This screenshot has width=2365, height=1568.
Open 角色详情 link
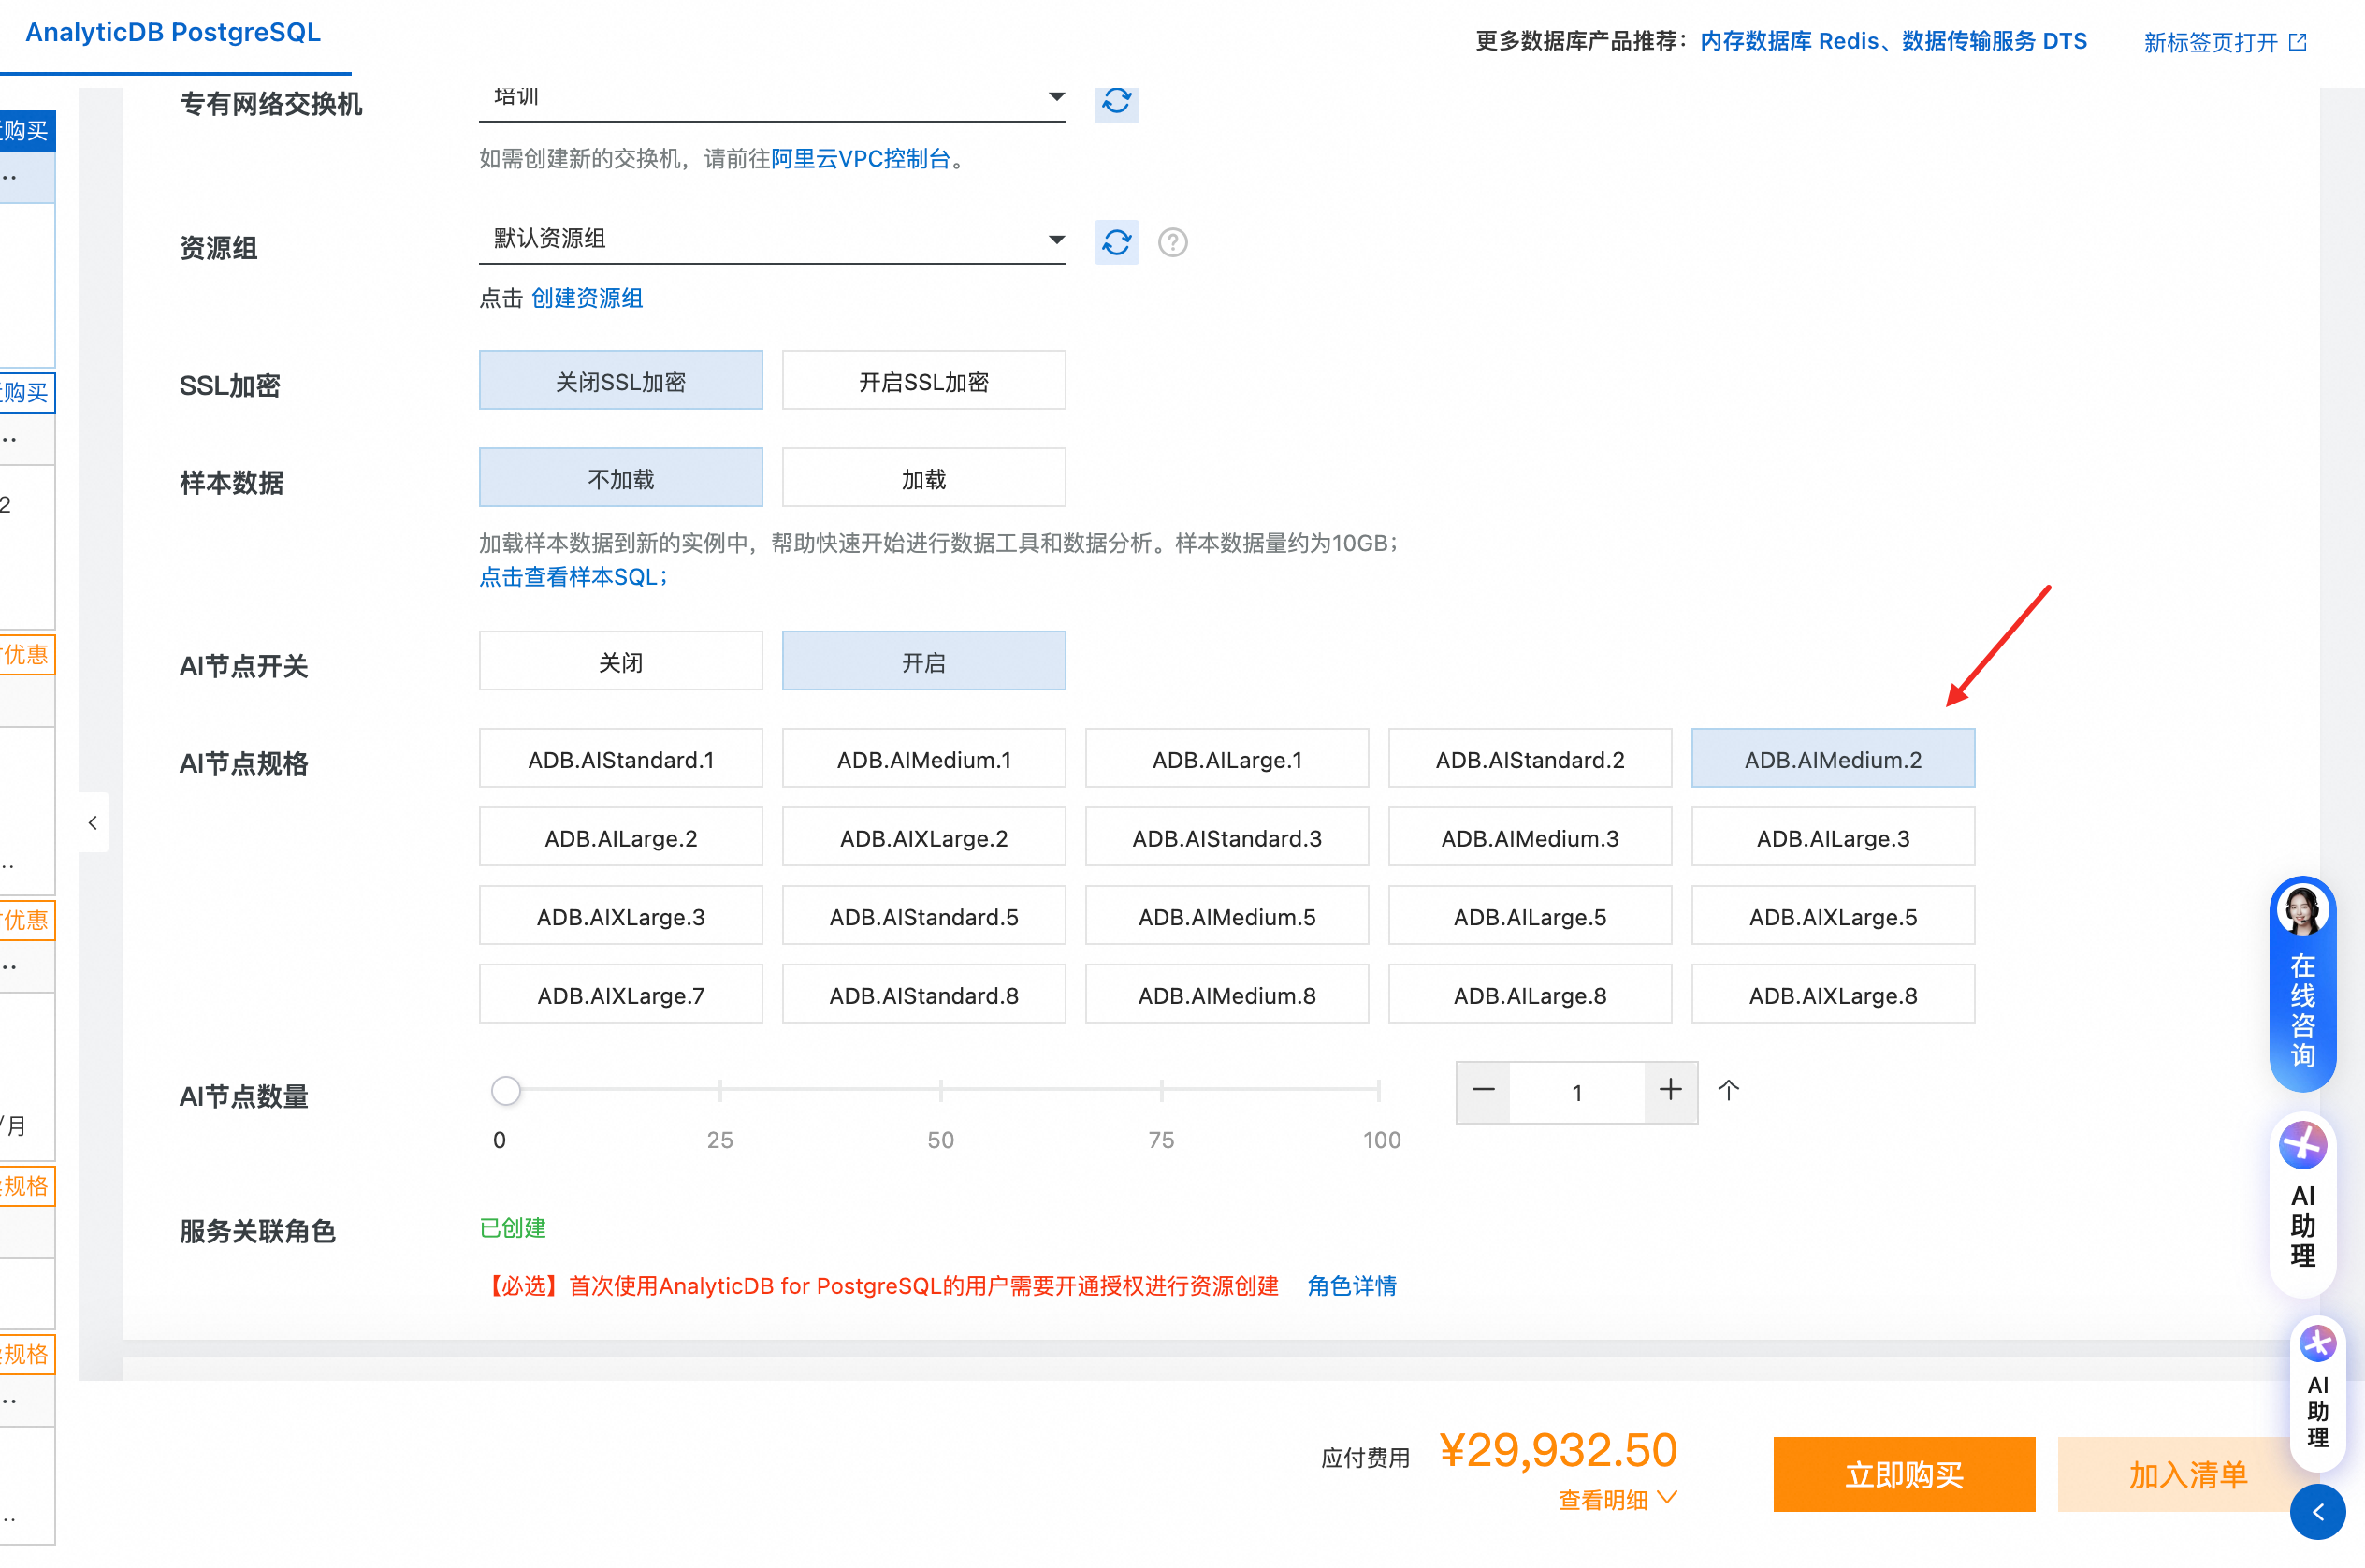1351,1286
